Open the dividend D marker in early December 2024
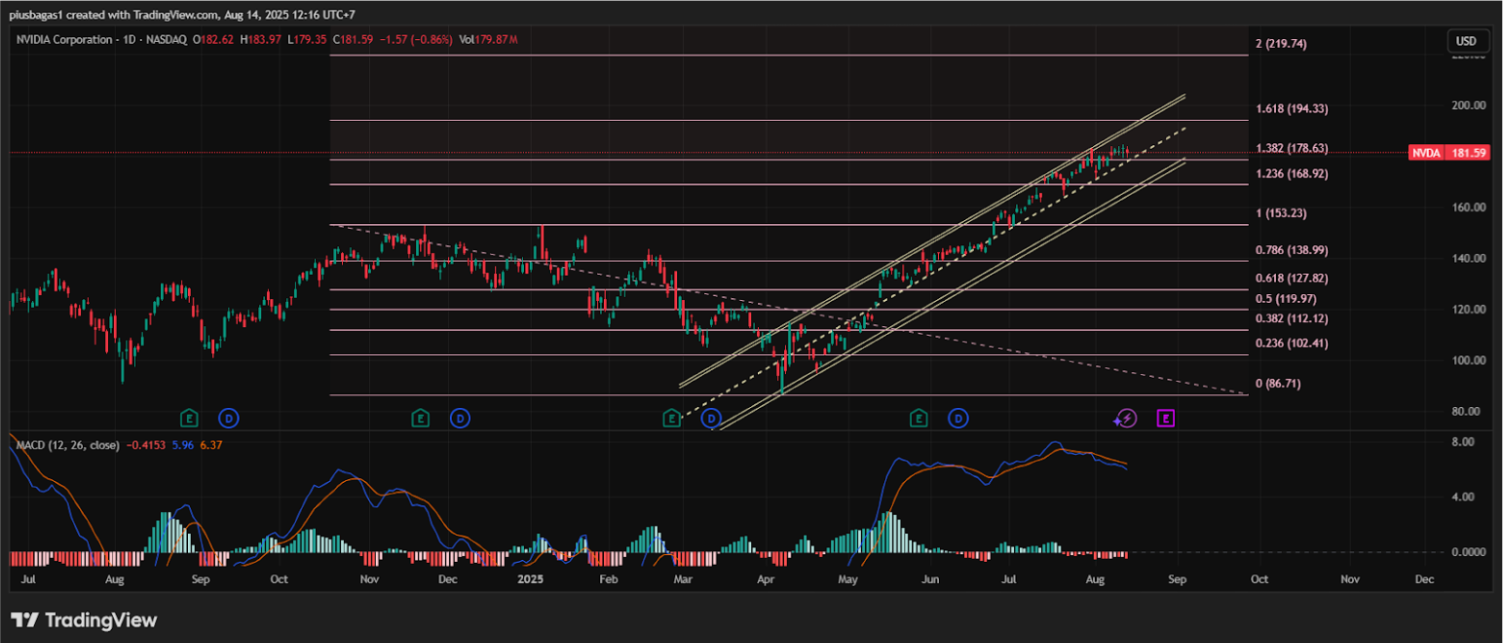 [459, 417]
